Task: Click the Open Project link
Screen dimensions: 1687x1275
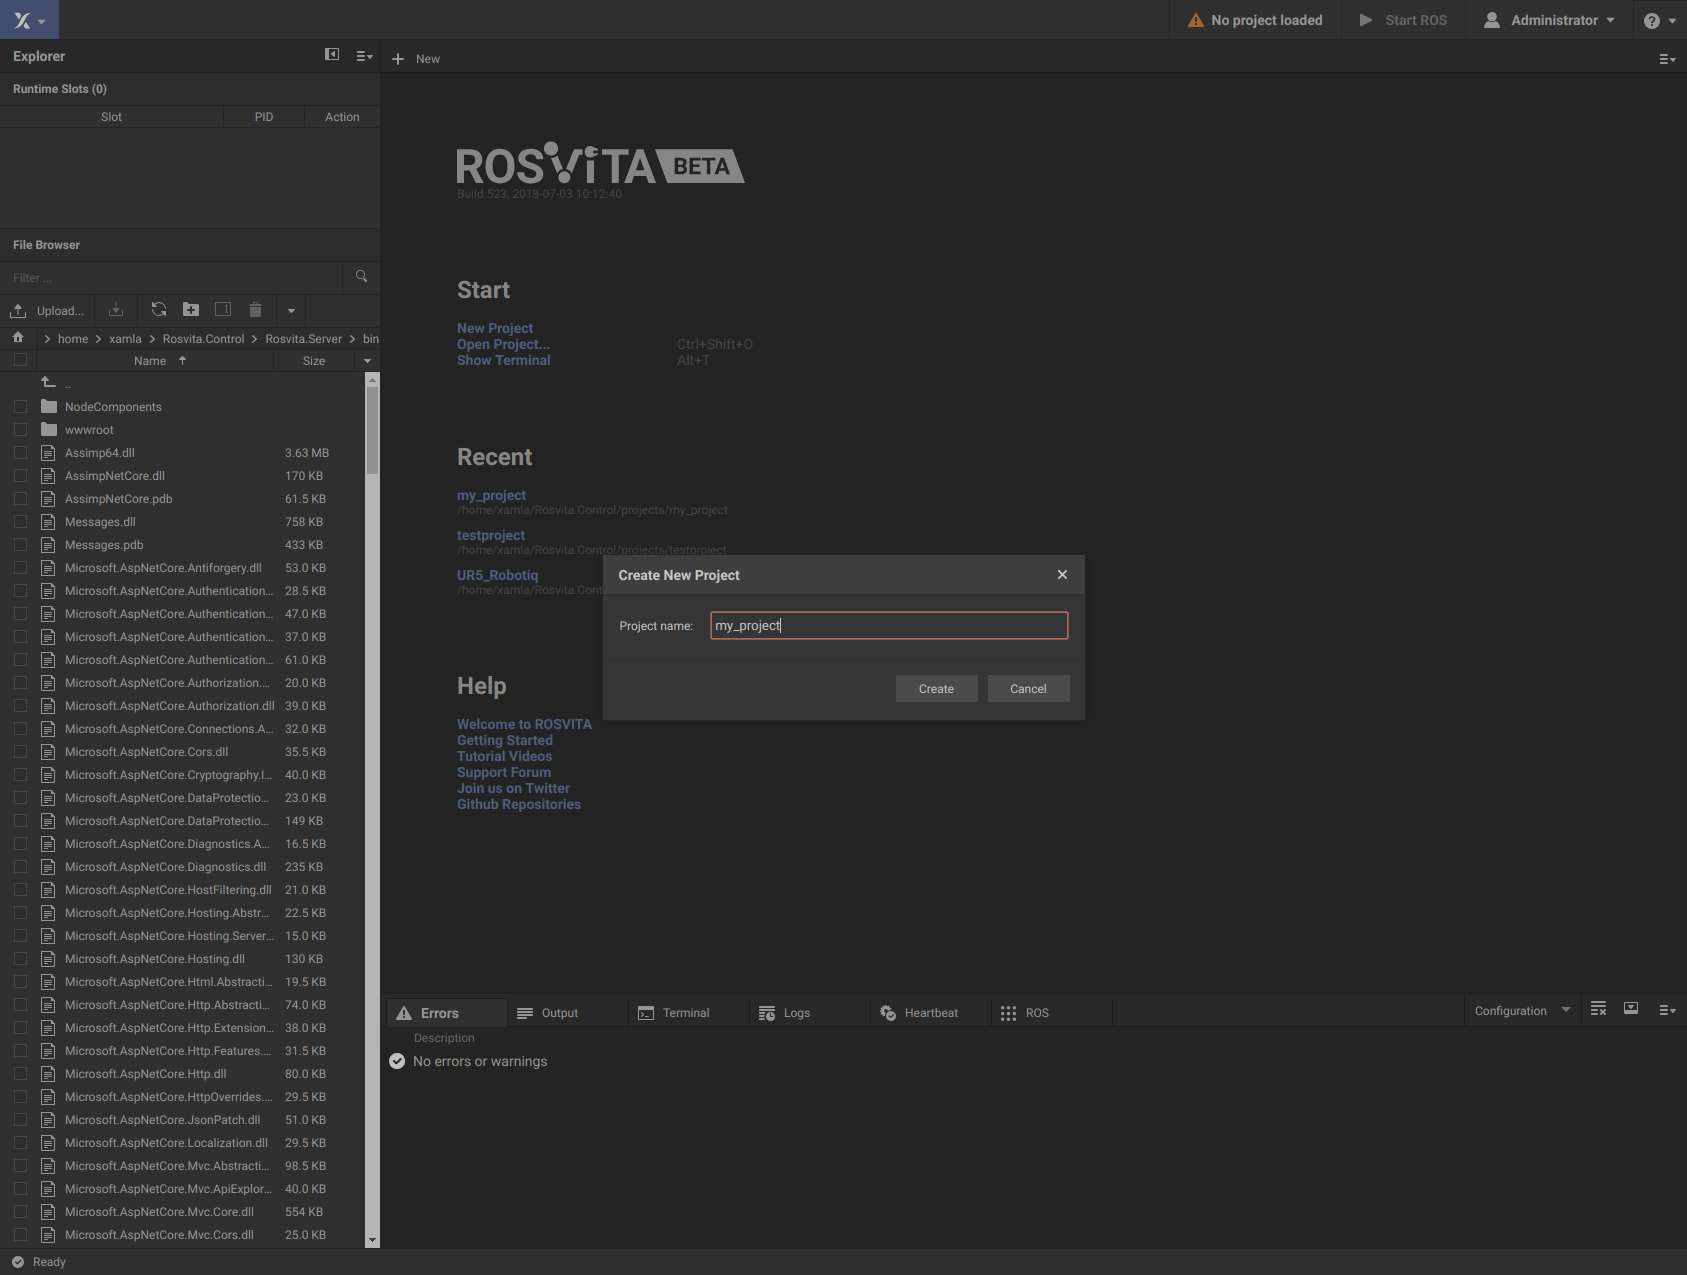Action: point(503,344)
